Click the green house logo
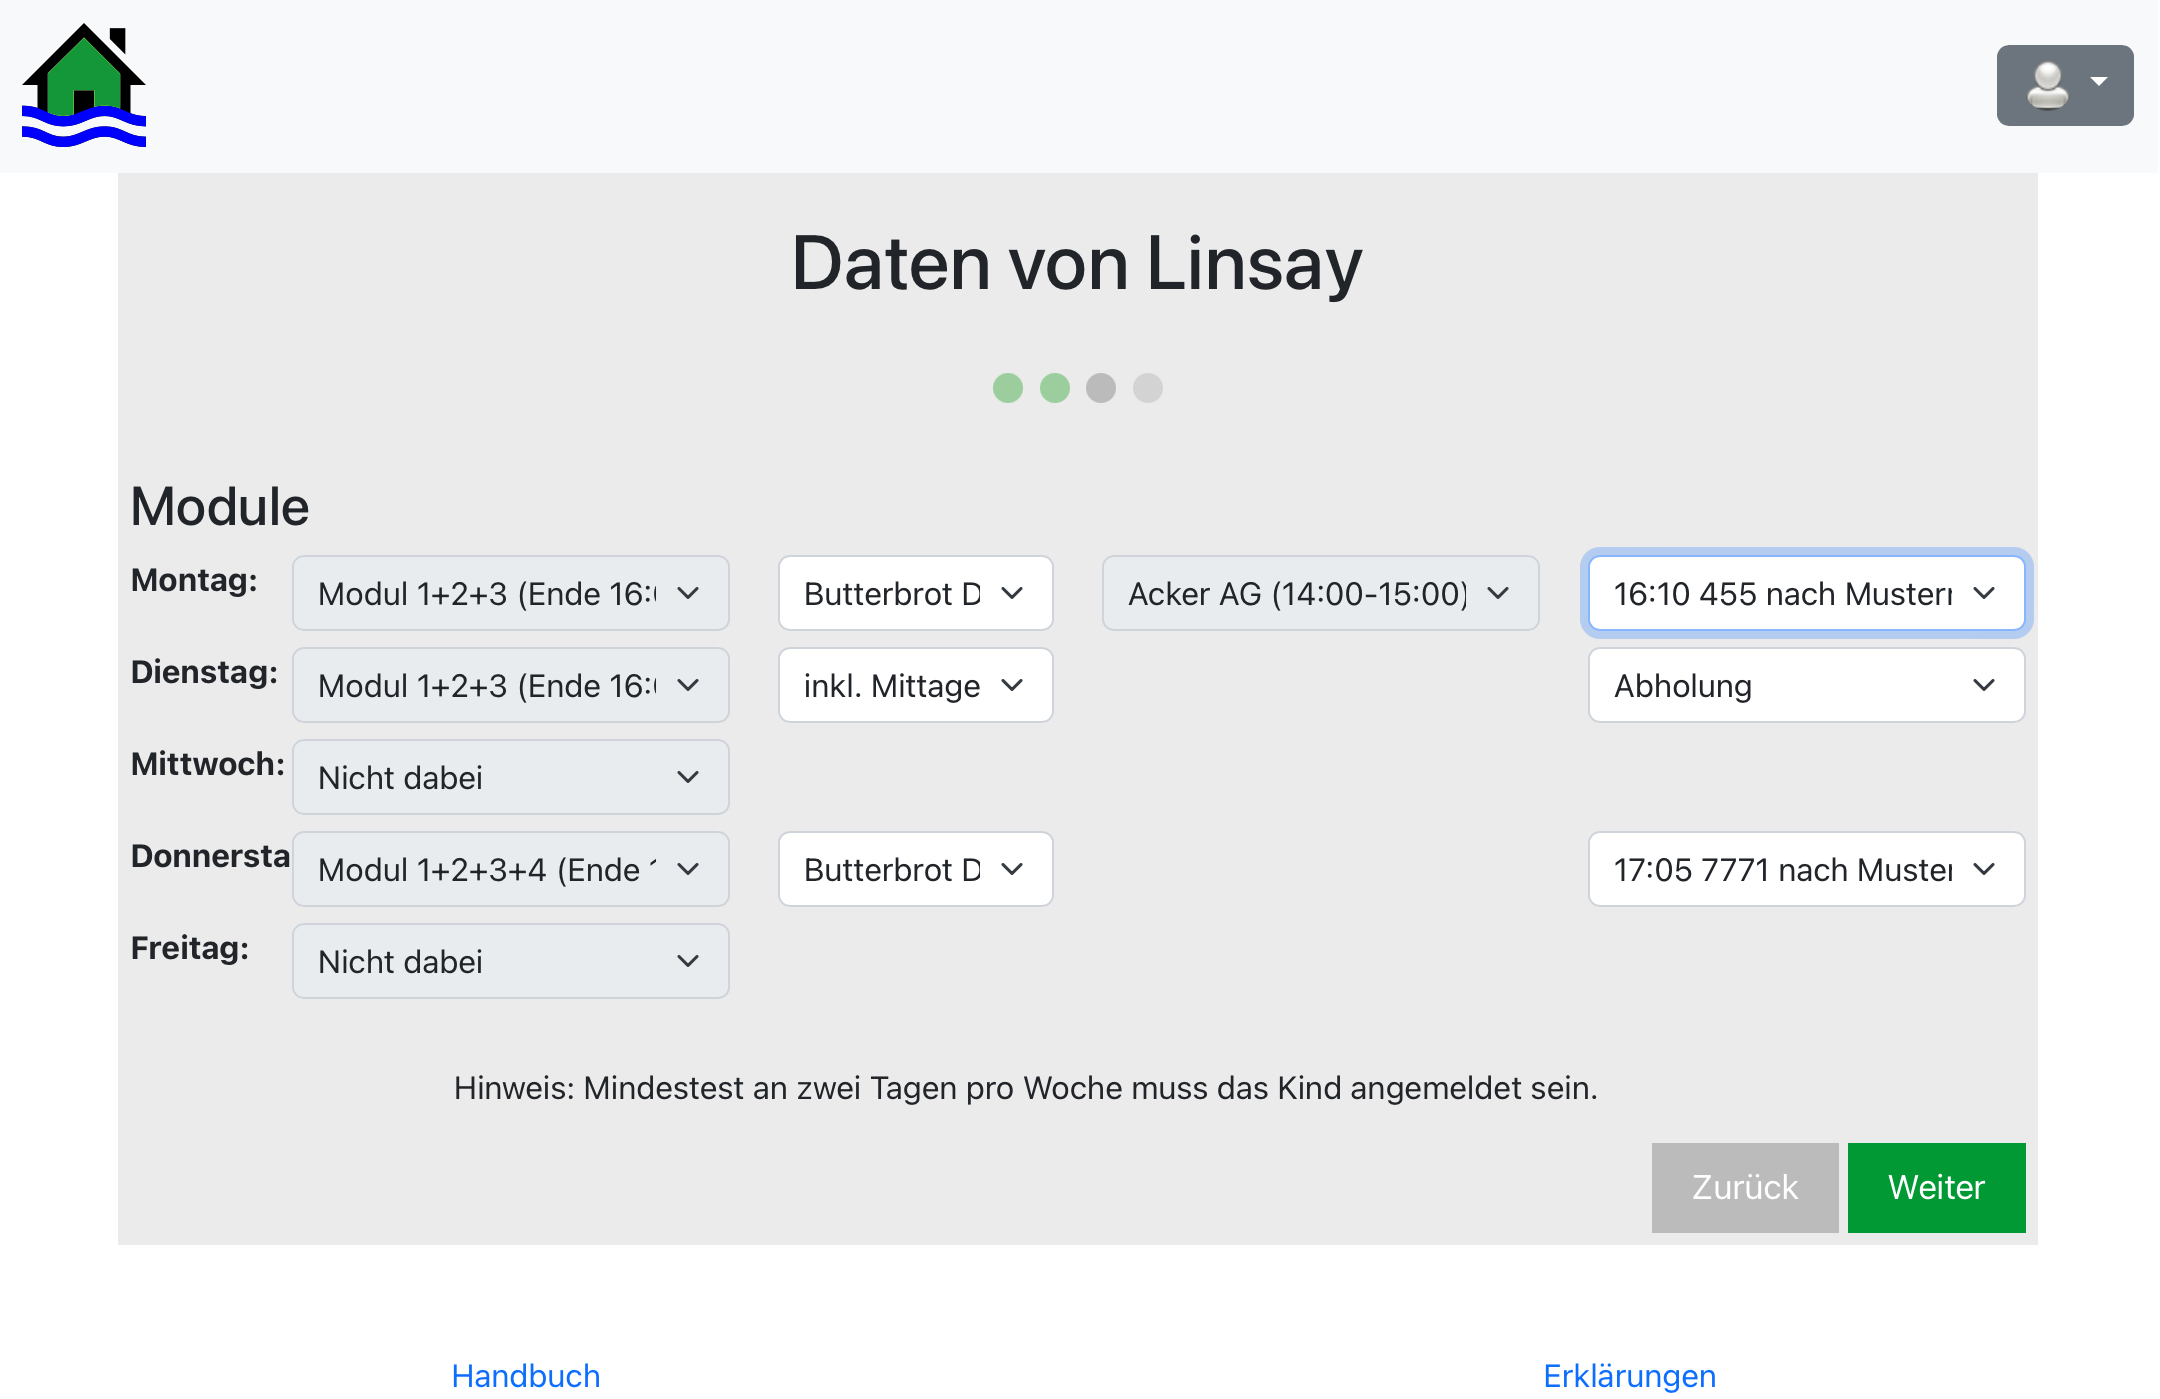This screenshot has height=1399, width=2160. click(x=84, y=85)
